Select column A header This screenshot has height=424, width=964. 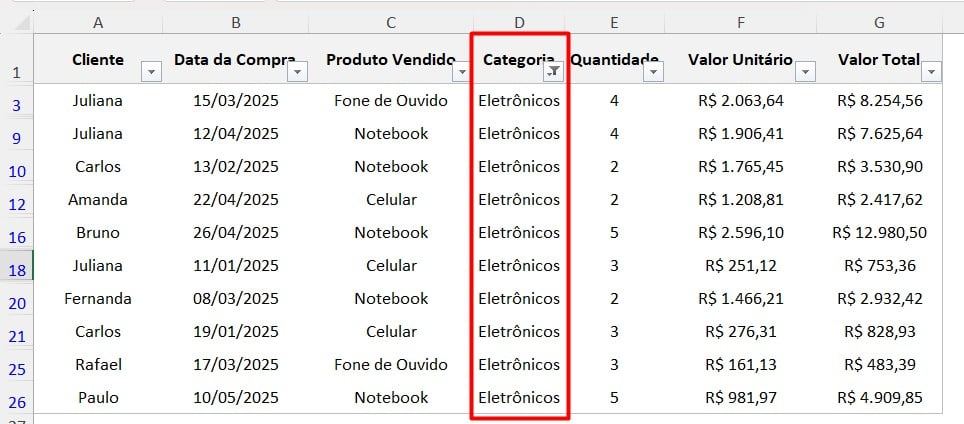point(98,23)
